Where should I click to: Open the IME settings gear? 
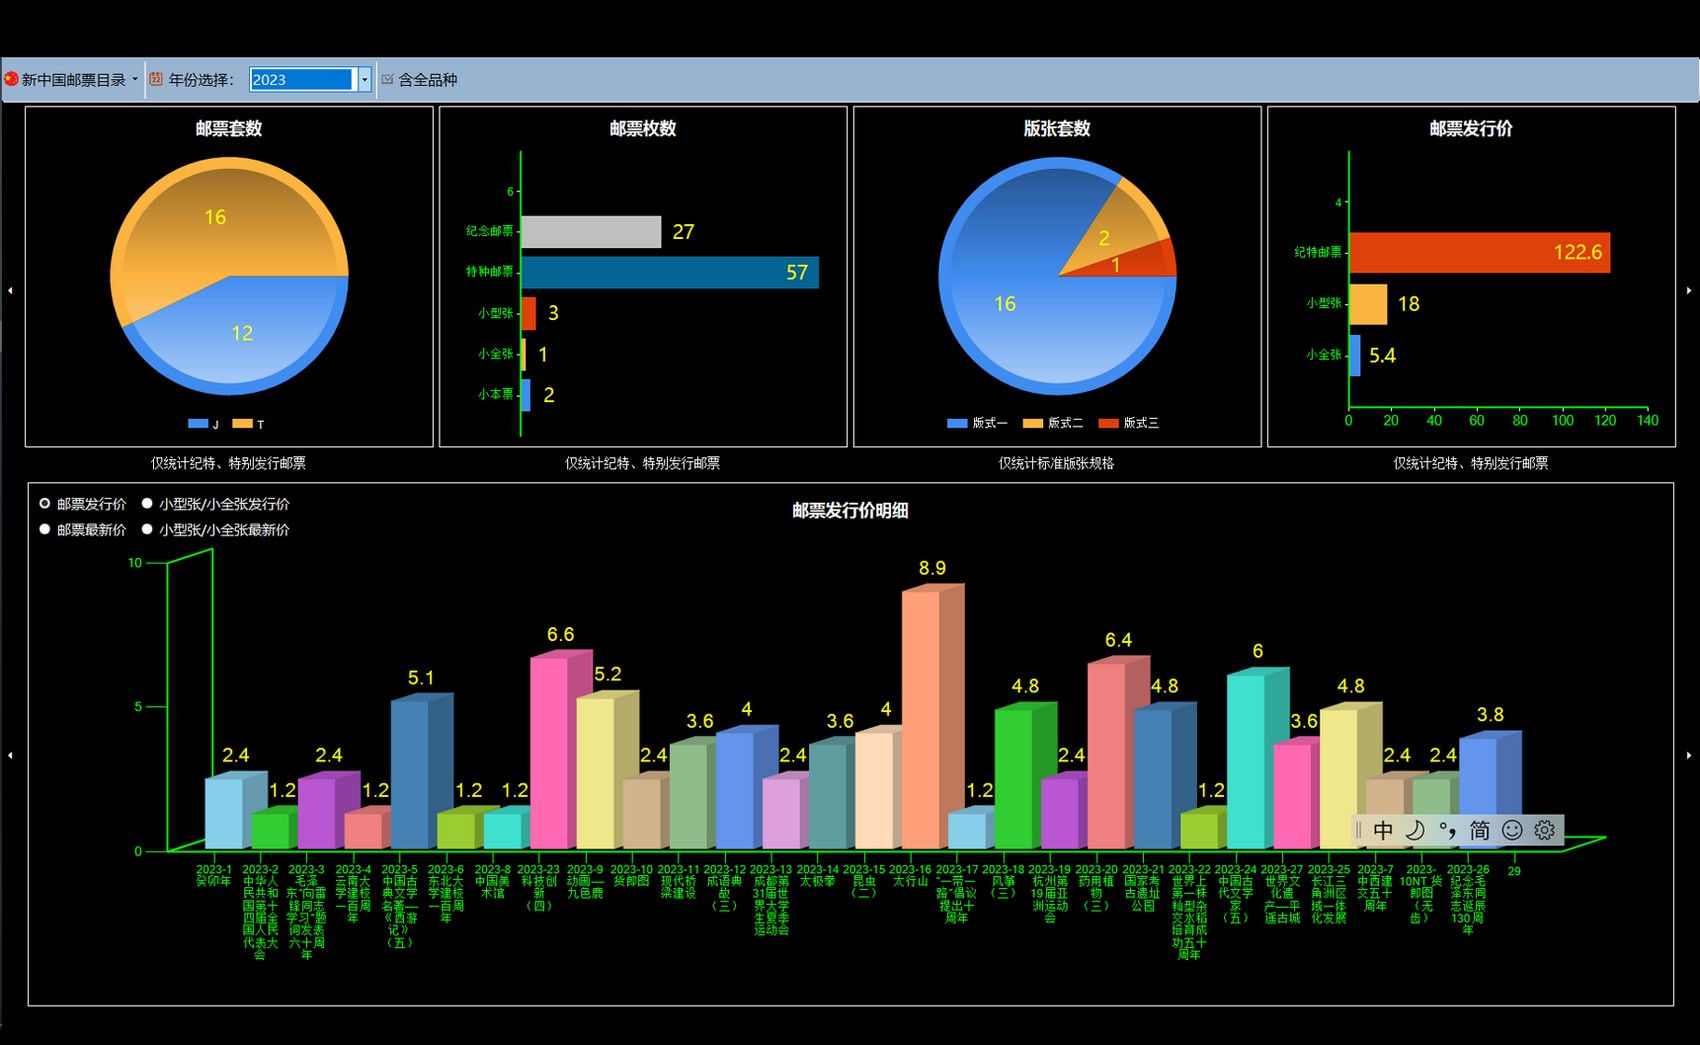coord(1545,830)
